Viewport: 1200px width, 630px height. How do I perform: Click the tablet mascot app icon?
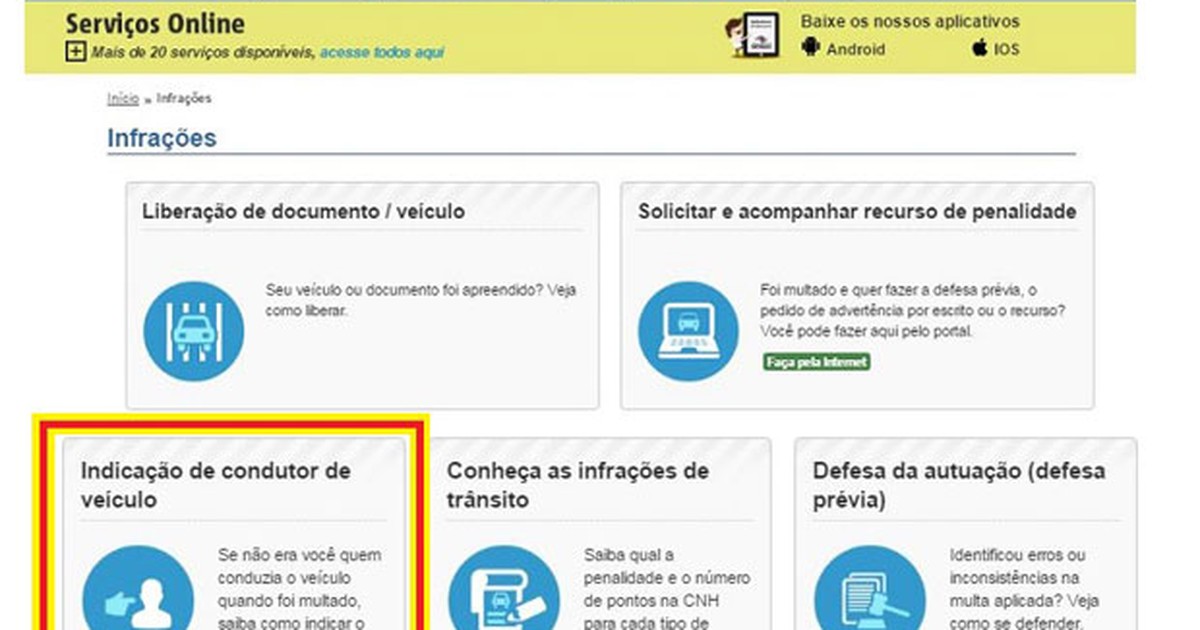click(x=751, y=36)
